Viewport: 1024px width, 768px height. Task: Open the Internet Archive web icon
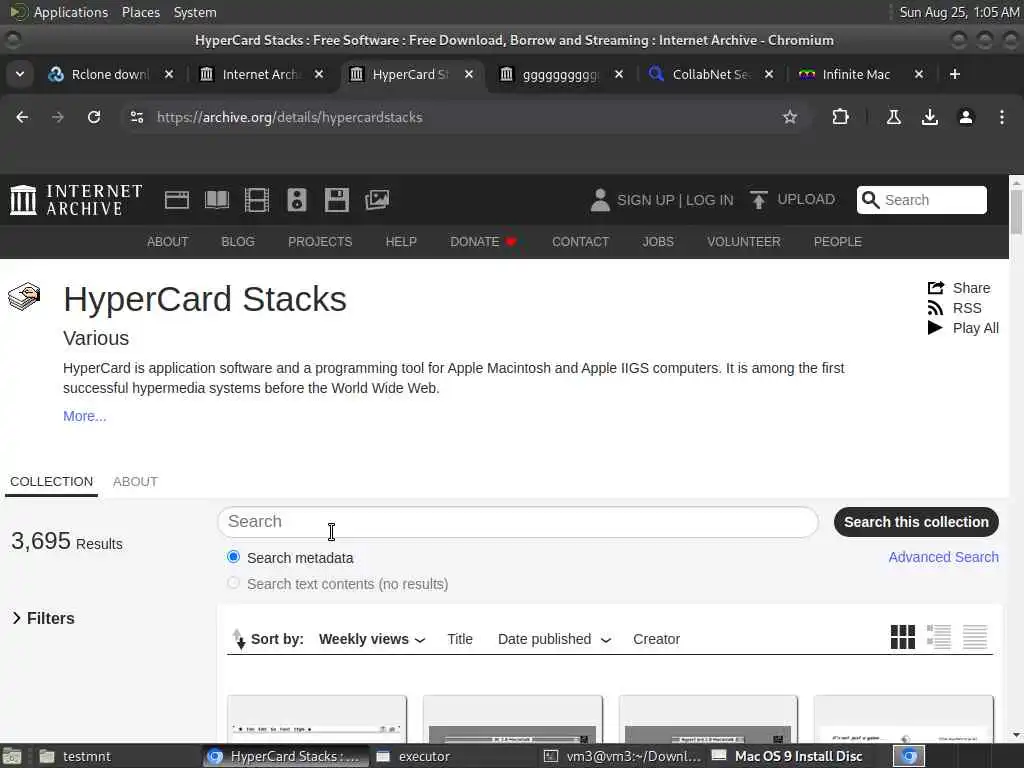tap(176, 200)
